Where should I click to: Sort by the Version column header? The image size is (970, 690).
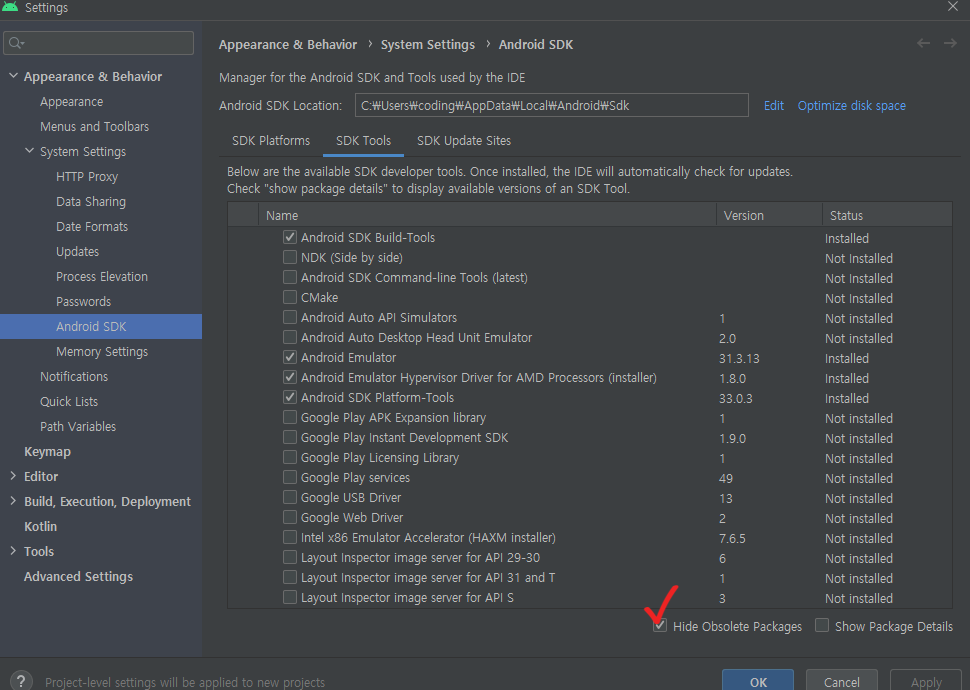point(769,215)
